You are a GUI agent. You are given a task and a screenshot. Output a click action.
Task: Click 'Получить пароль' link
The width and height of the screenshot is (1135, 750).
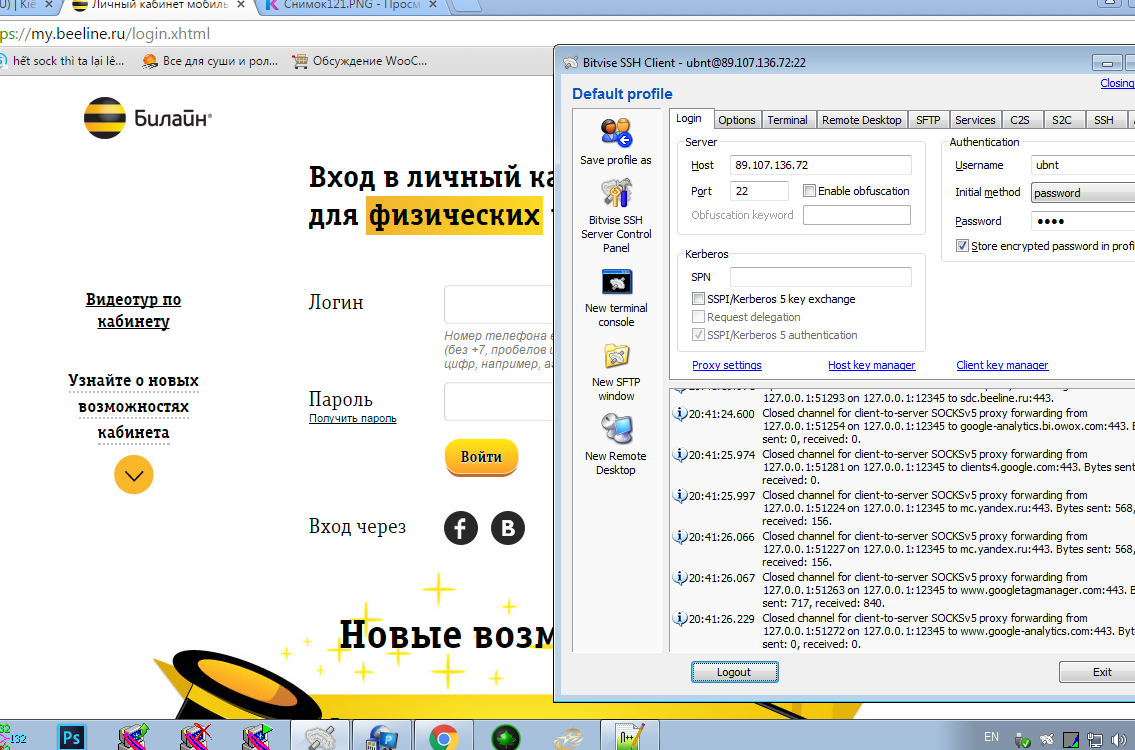click(353, 418)
